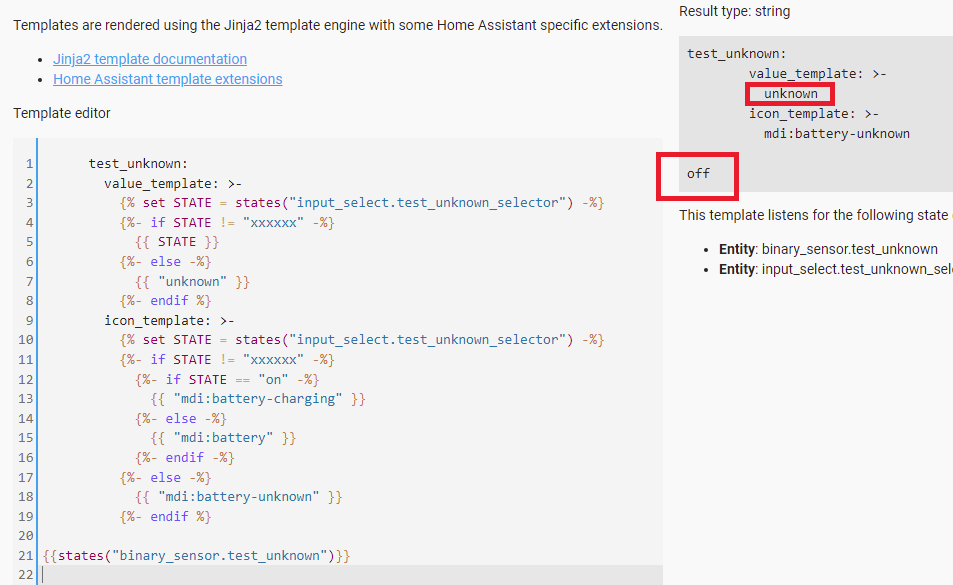953x585 pixels.
Task: Click the states binary_sensor.test_unknown line
Action: [x=196, y=555]
